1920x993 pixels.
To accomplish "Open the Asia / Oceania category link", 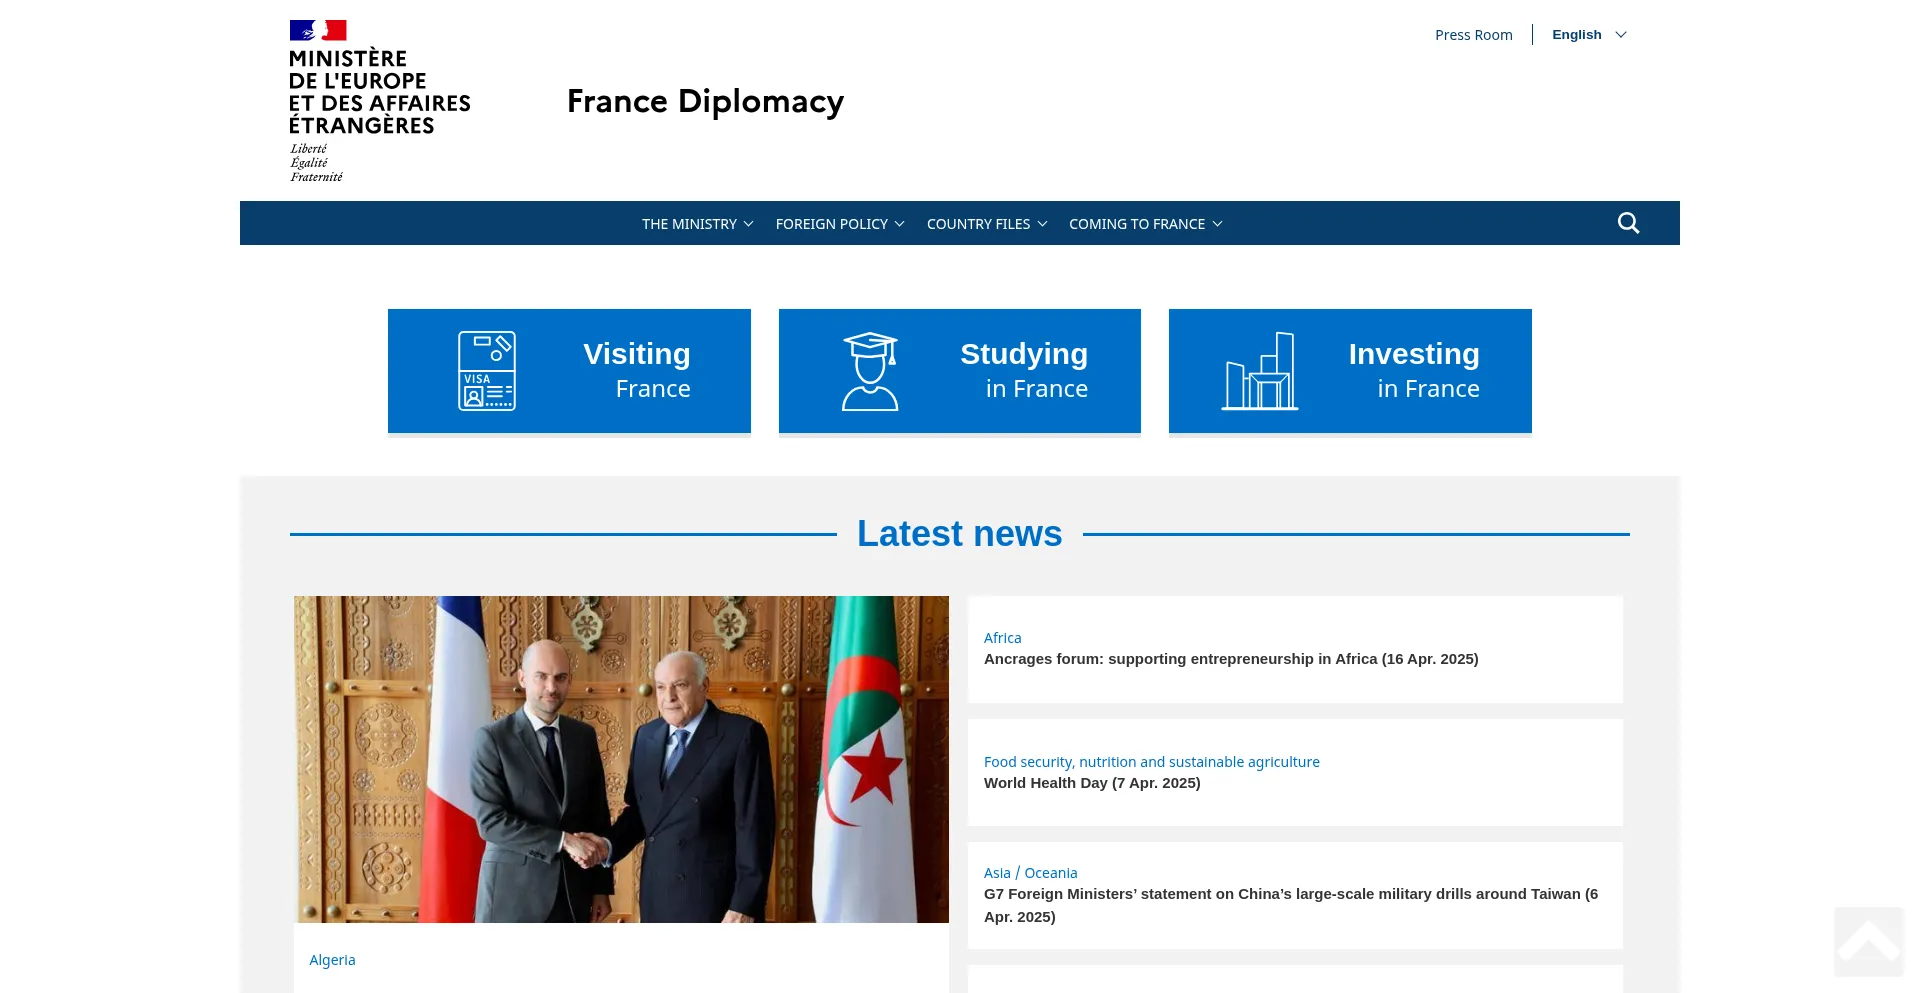I will click(x=1031, y=873).
